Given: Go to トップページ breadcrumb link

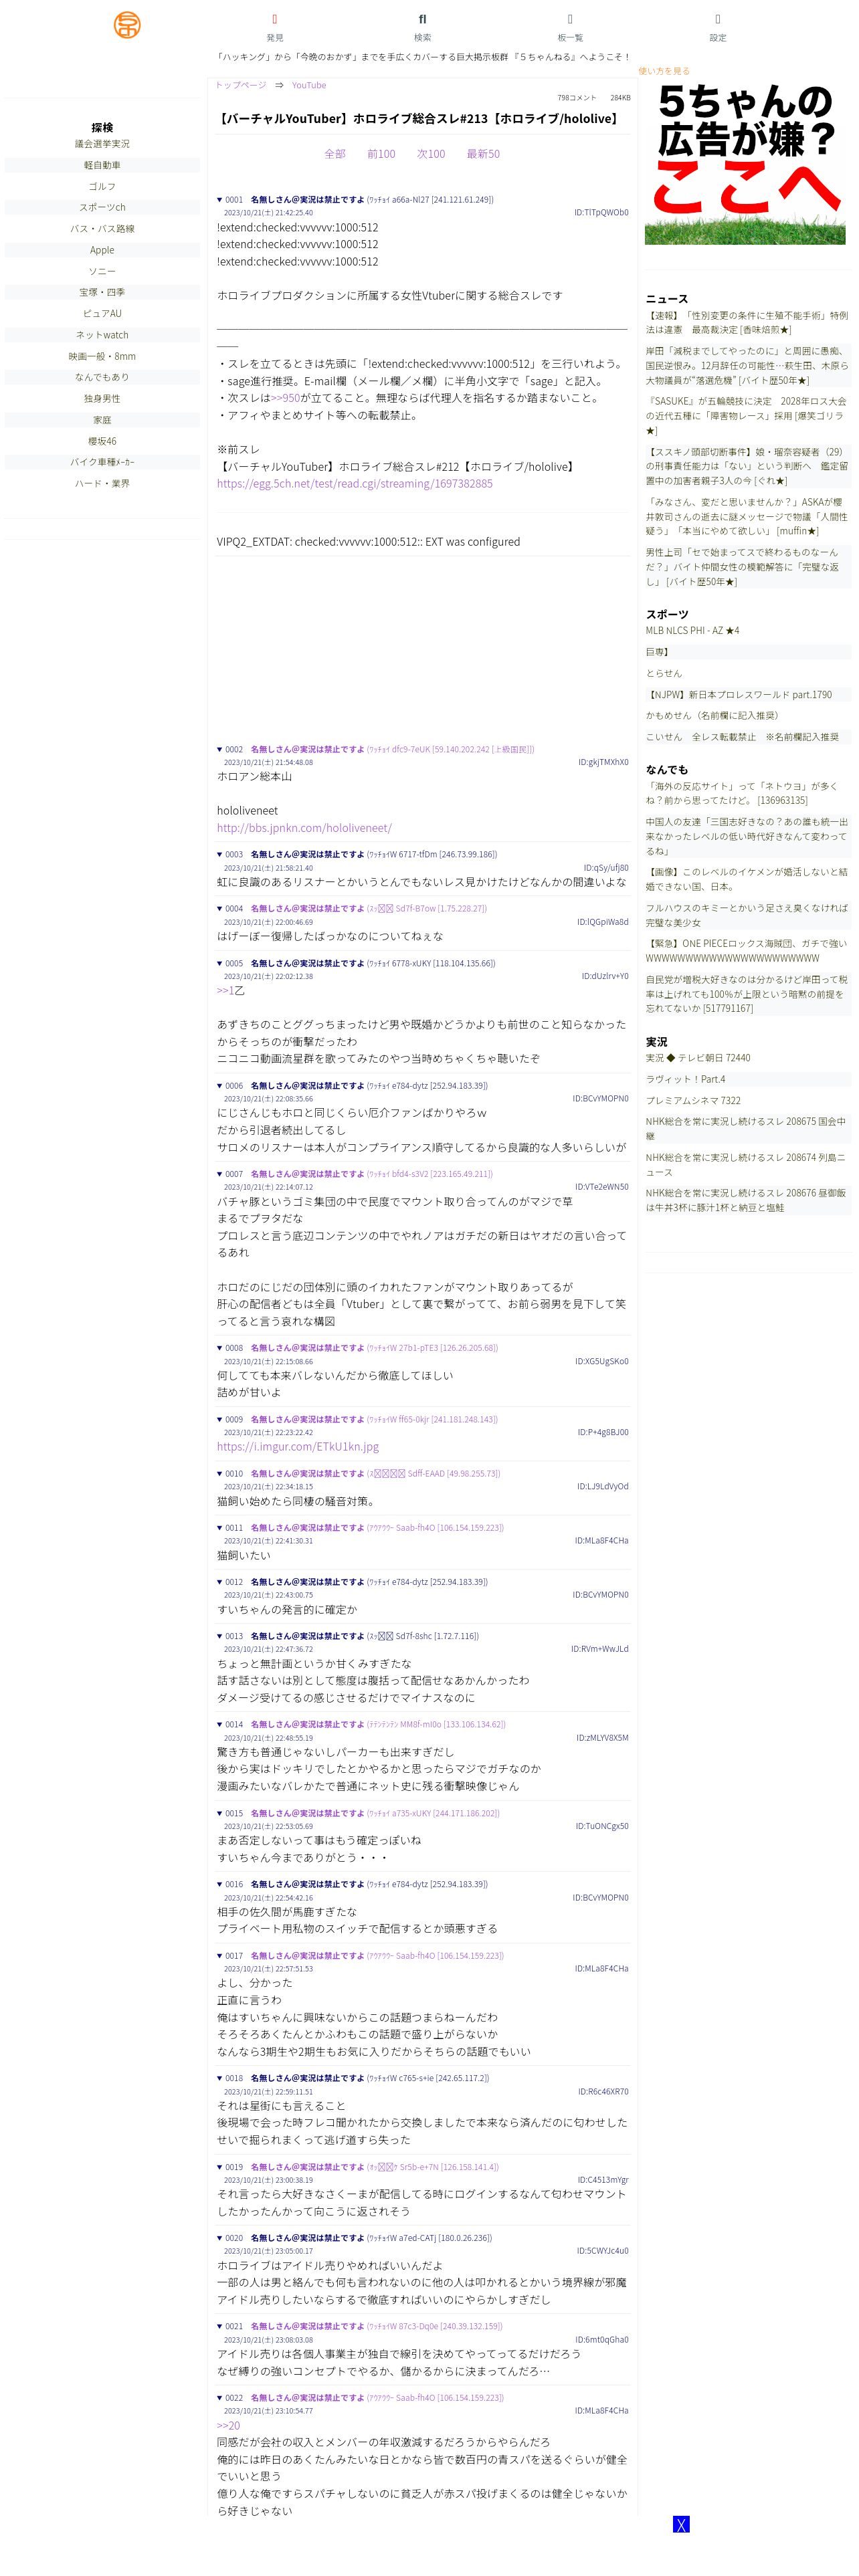Looking at the screenshot, I should (x=241, y=85).
